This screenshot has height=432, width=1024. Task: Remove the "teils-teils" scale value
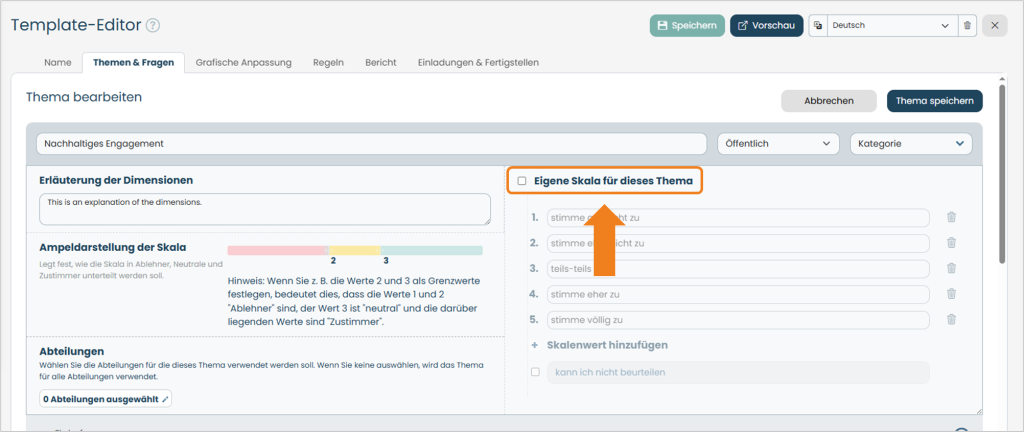952,268
